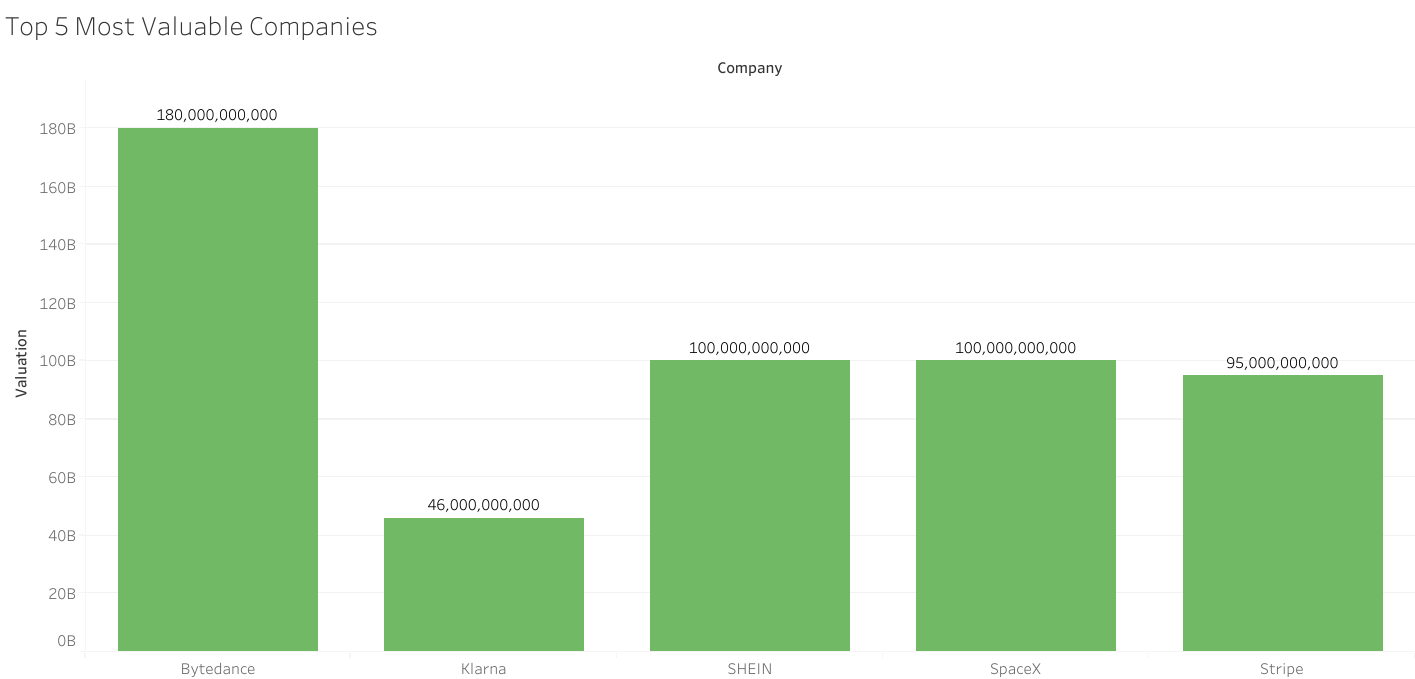Select the Stripe bar in the chart
1415x679 pixels.
coord(1283,513)
